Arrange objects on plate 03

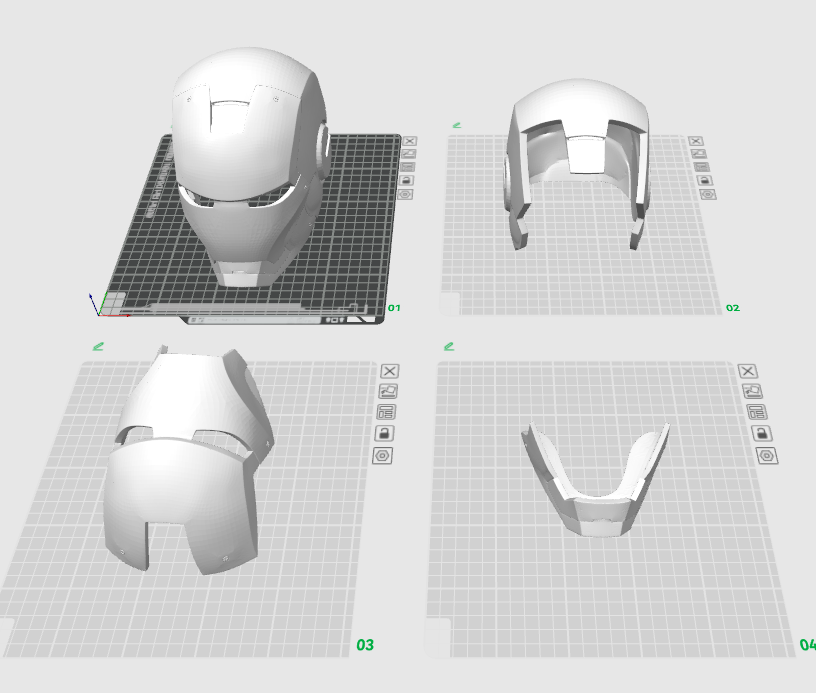click(386, 412)
